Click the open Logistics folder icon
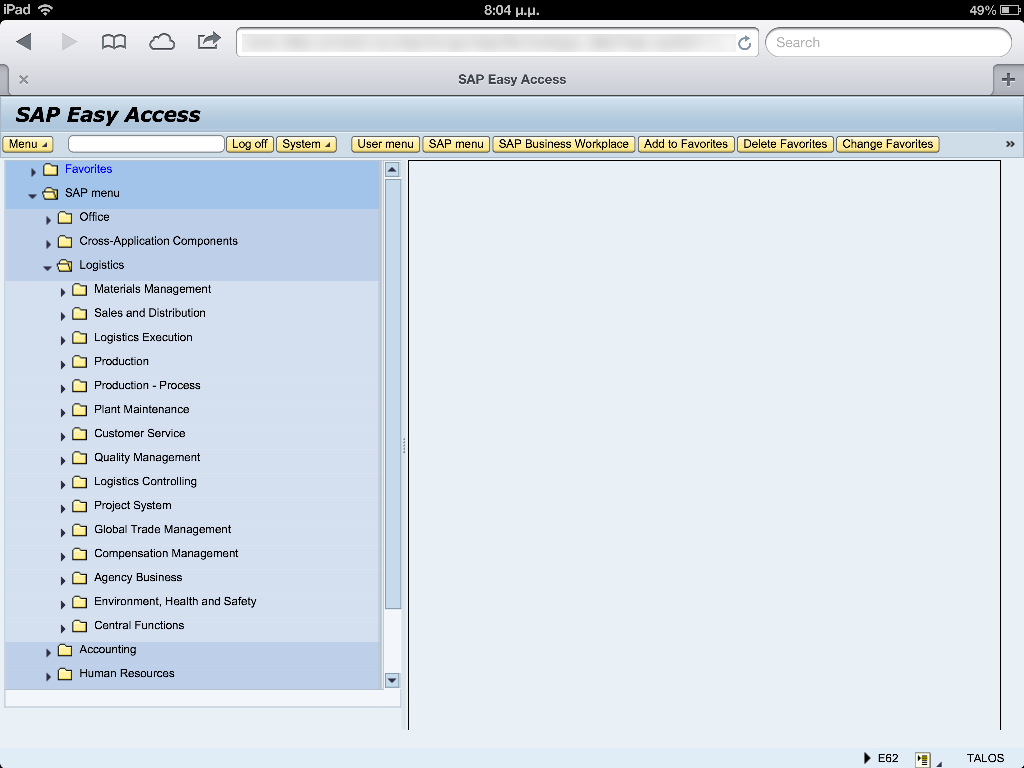This screenshot has width=1024, height=768. 65,265
